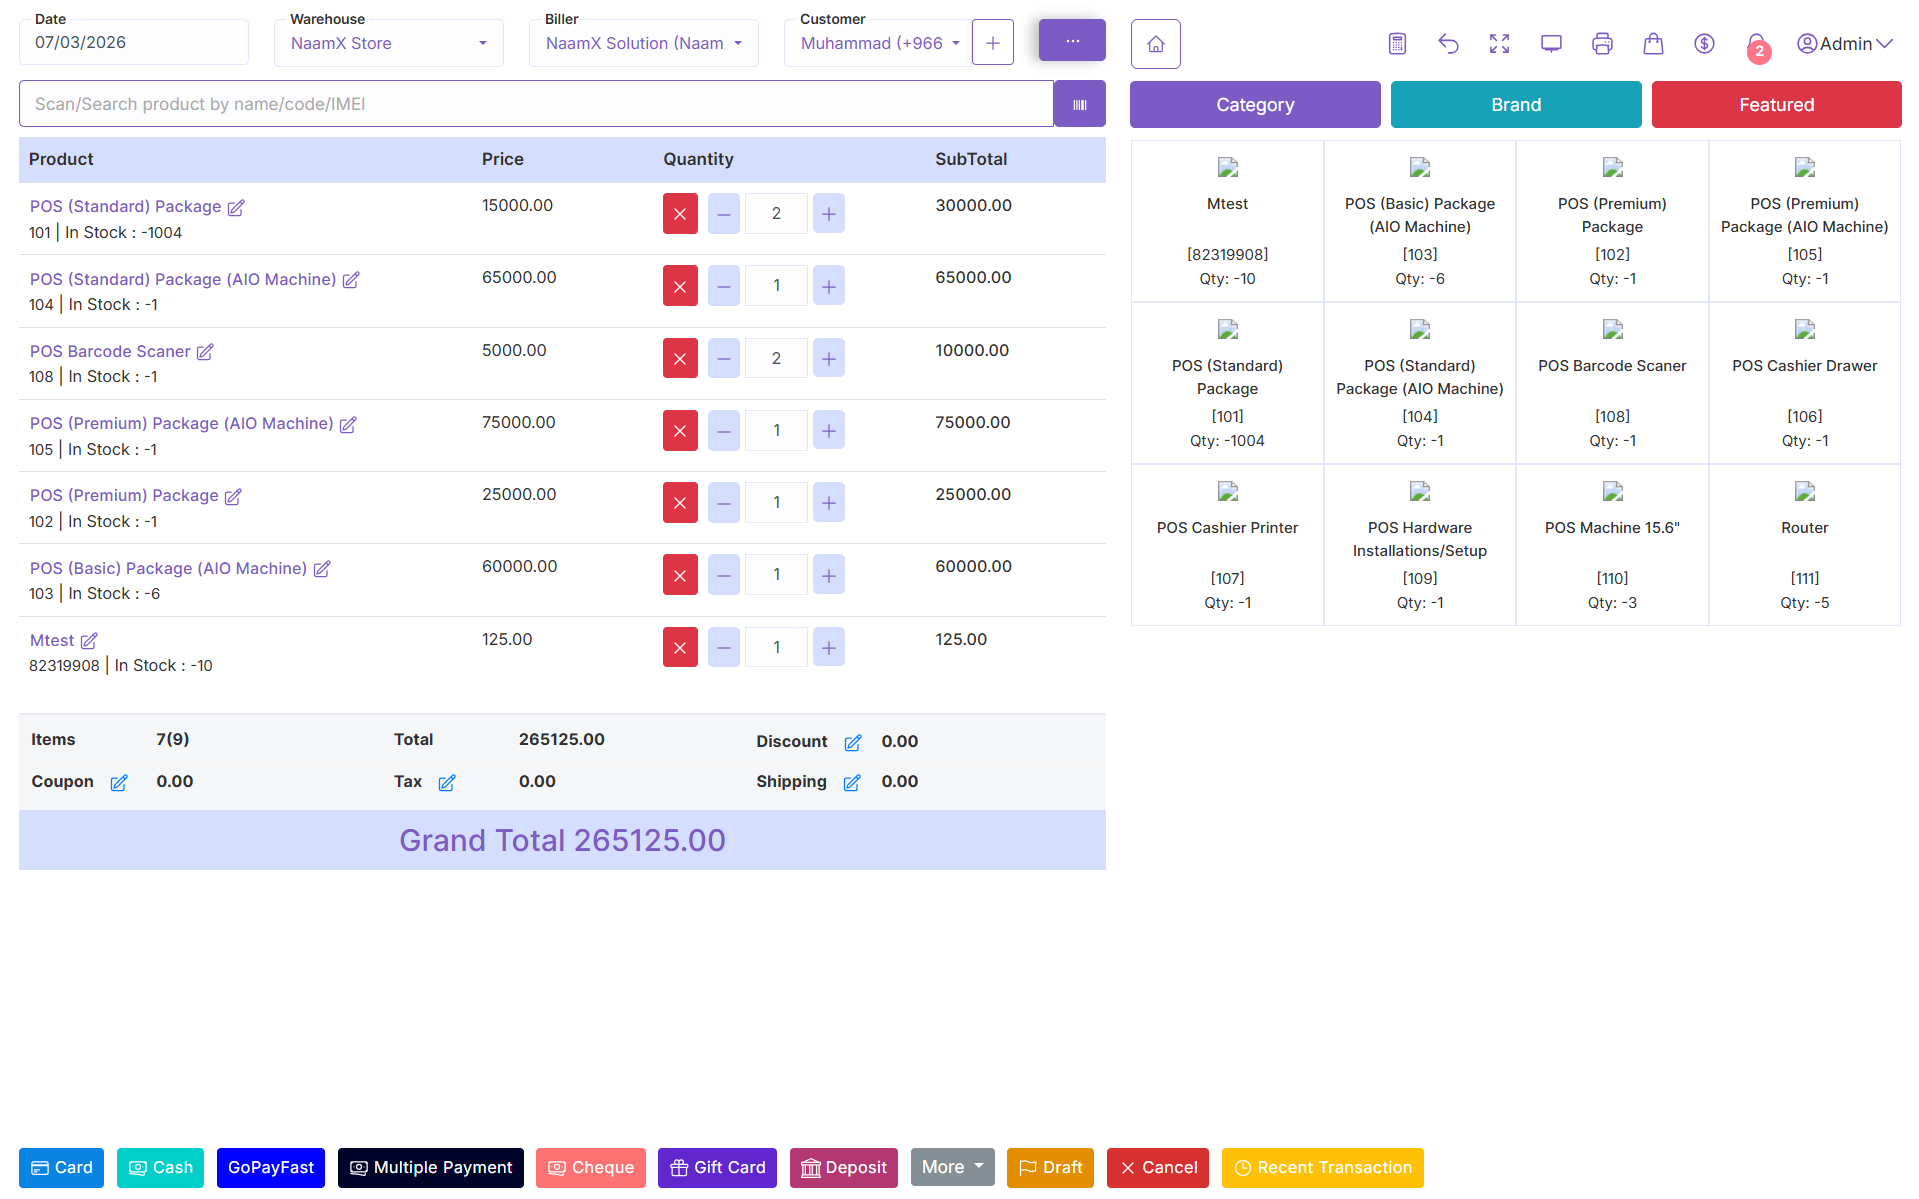1919x1199 pixels.
Task: Add POS Cashier Printer tile to cart
Action: [1227, 545]
